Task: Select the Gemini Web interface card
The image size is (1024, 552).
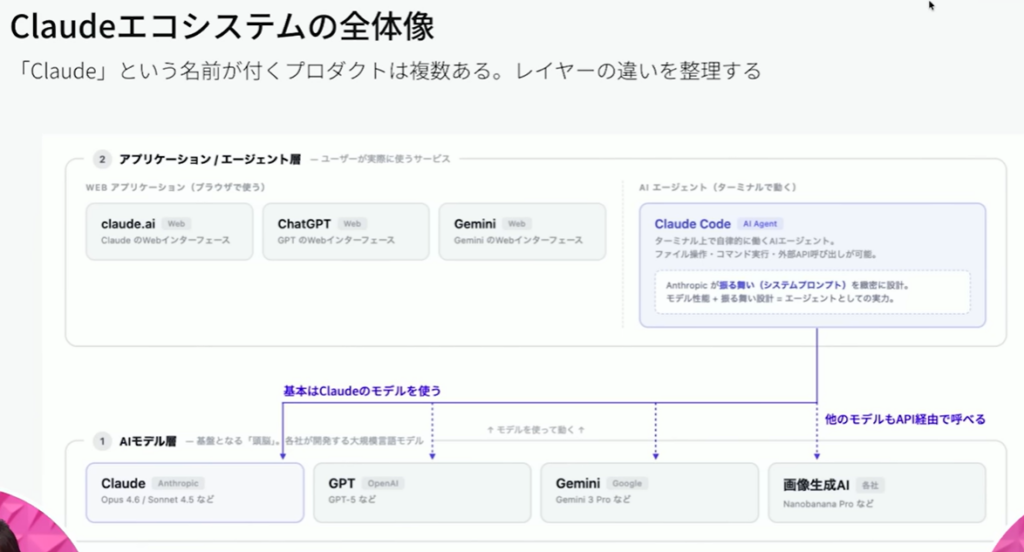Action: tap(522, 232)
